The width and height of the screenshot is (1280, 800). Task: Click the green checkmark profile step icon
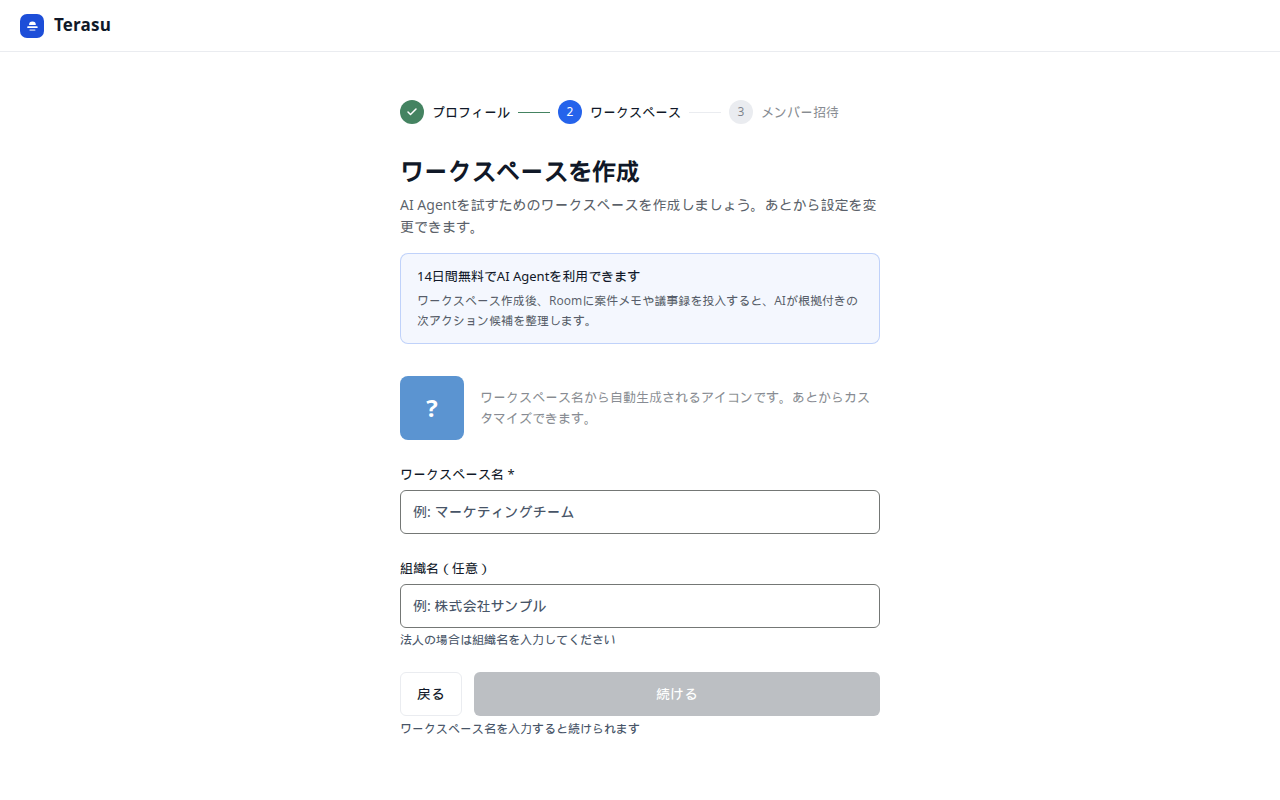click(412, 112)
